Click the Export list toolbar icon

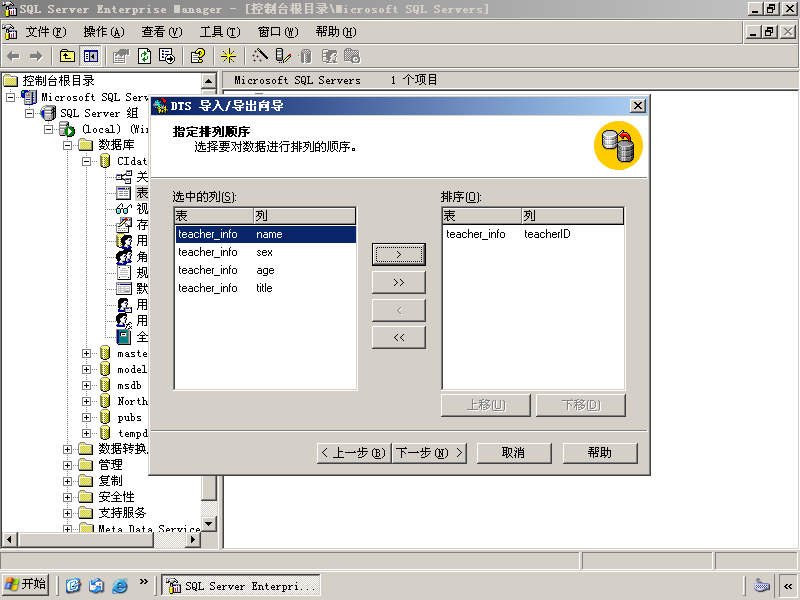tap(167, 56)
